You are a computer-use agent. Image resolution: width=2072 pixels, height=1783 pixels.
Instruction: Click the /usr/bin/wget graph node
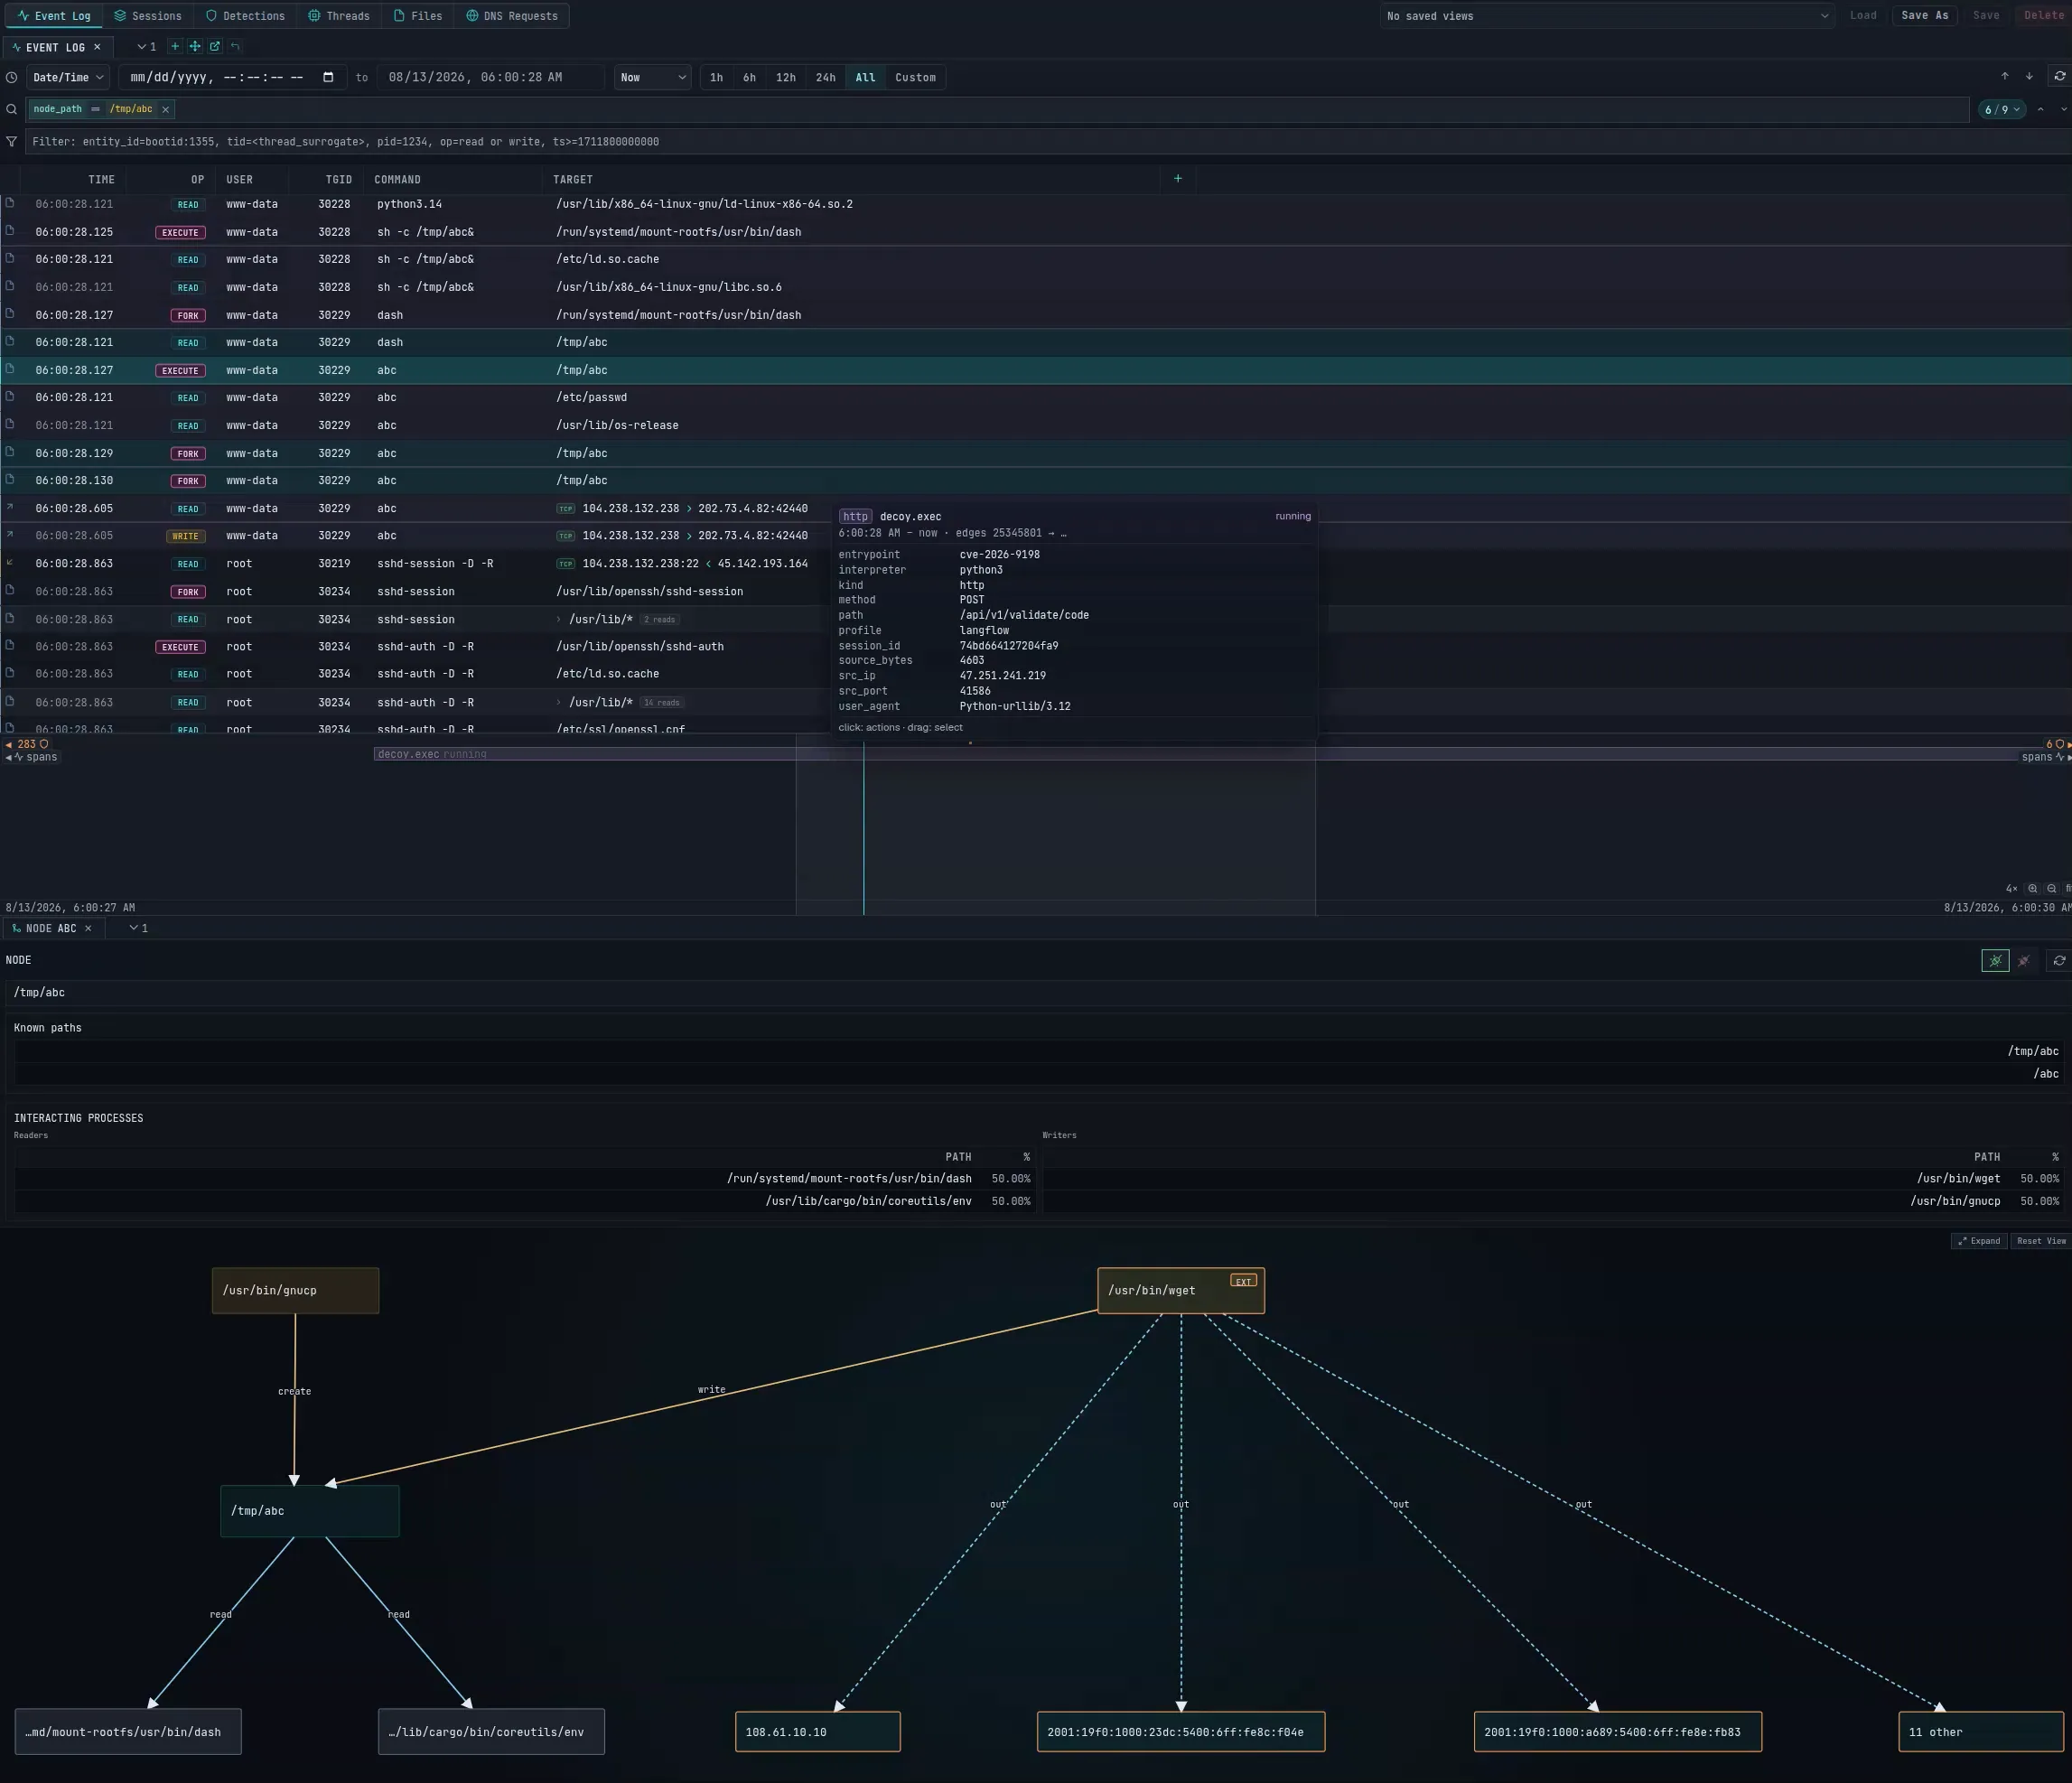click(x=1181, y=1290)
